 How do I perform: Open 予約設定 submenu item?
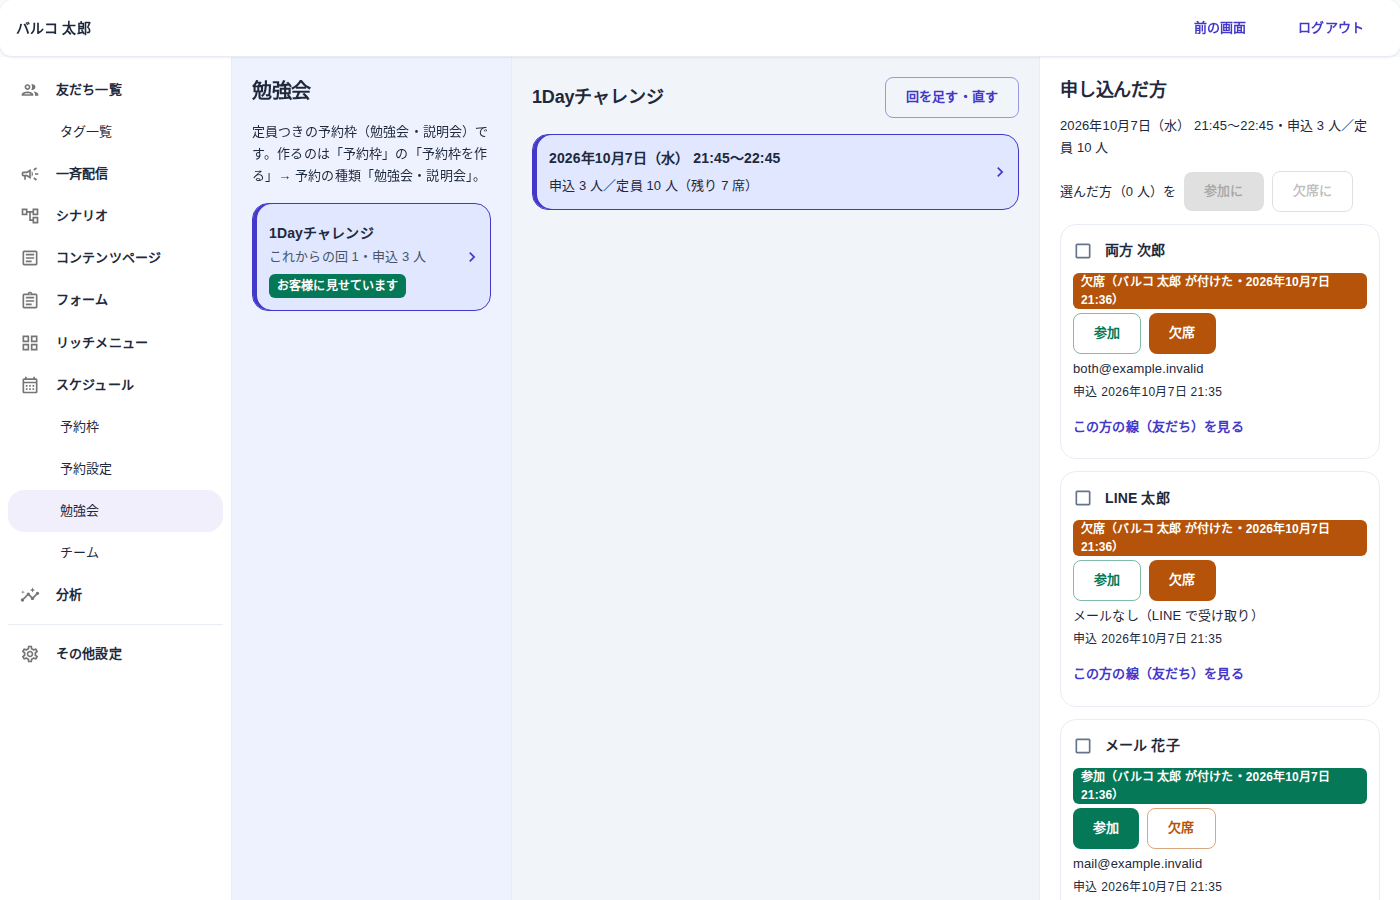[115, 469]
